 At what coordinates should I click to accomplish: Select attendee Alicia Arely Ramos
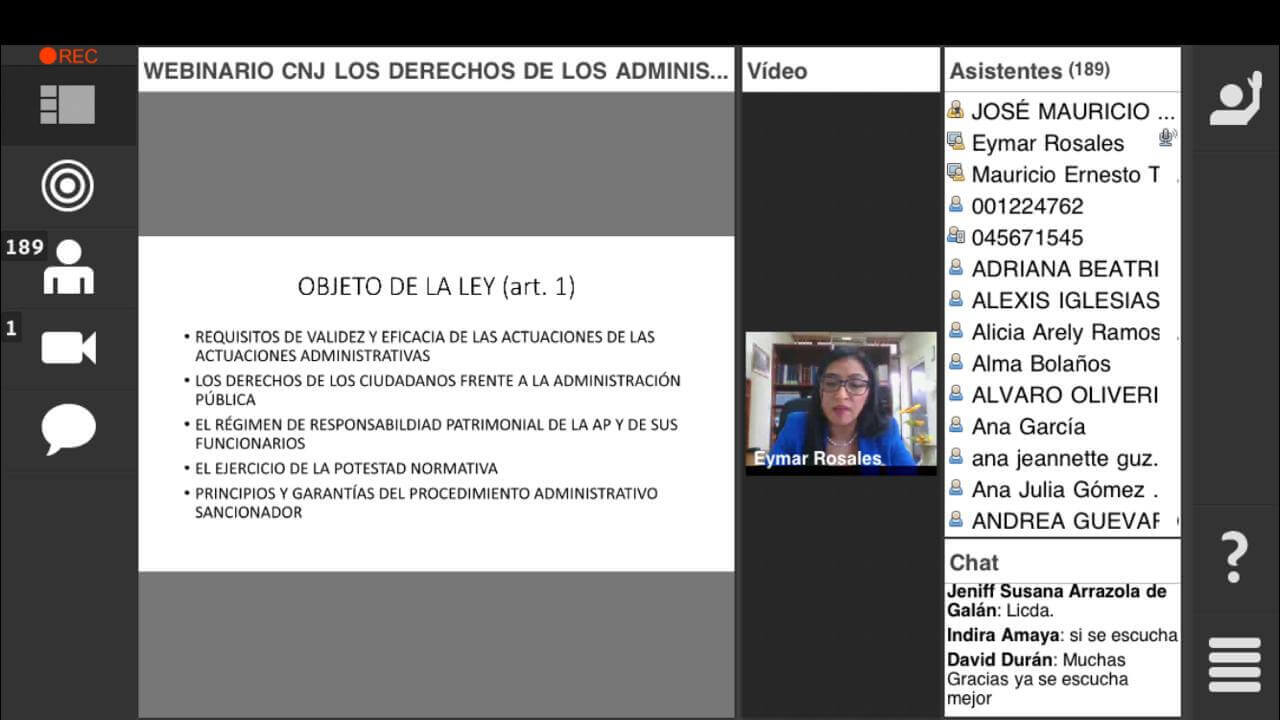(1062, 332)
